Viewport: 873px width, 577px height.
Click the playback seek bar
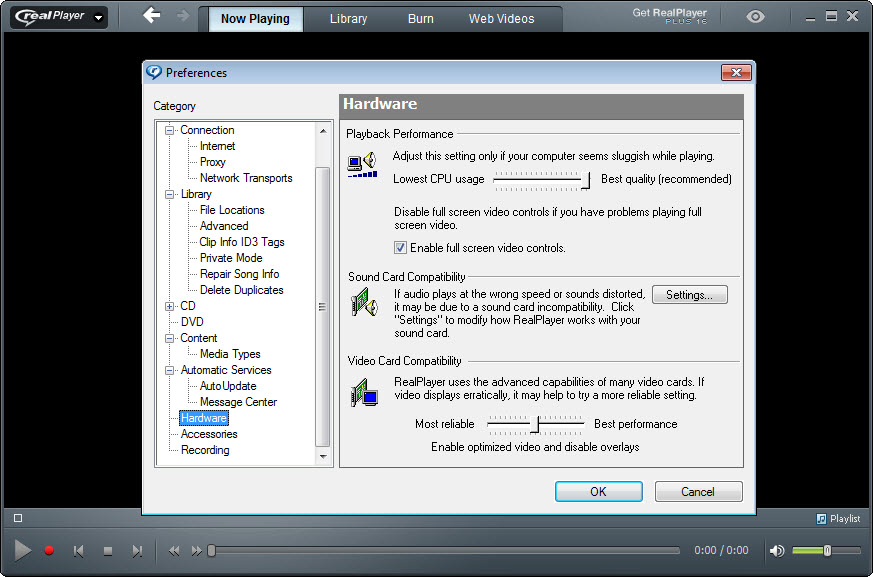[444, 551]
